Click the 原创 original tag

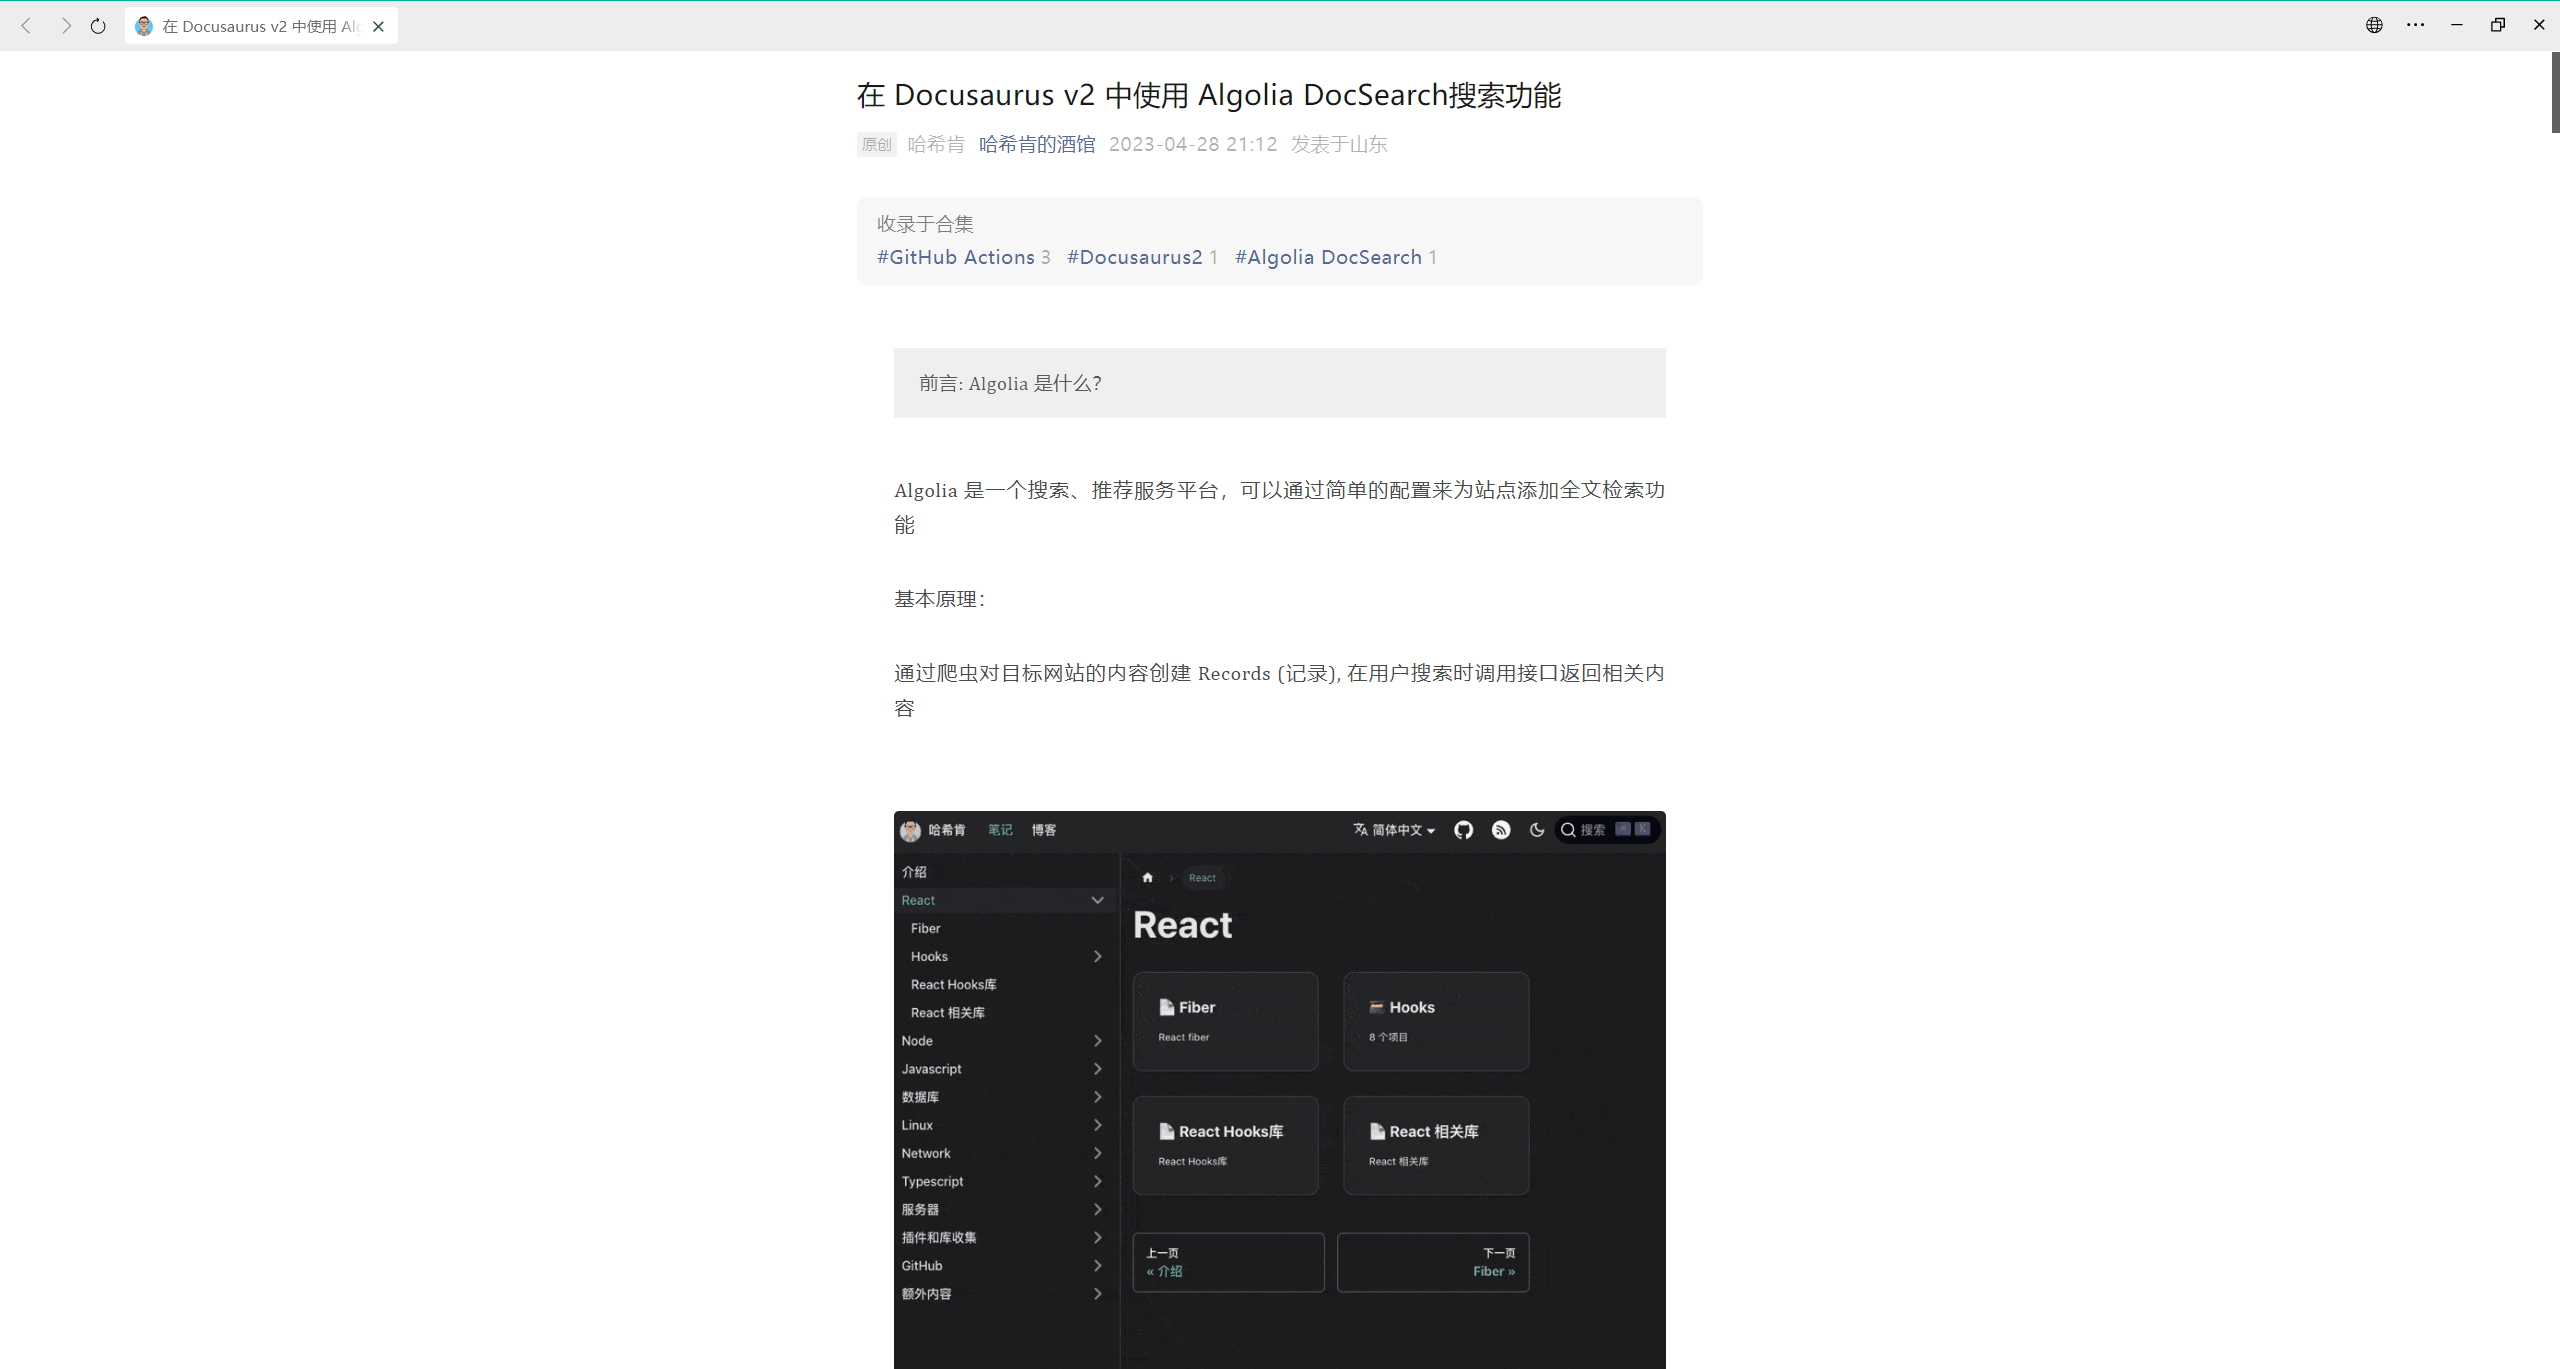[x=876, y=144]
